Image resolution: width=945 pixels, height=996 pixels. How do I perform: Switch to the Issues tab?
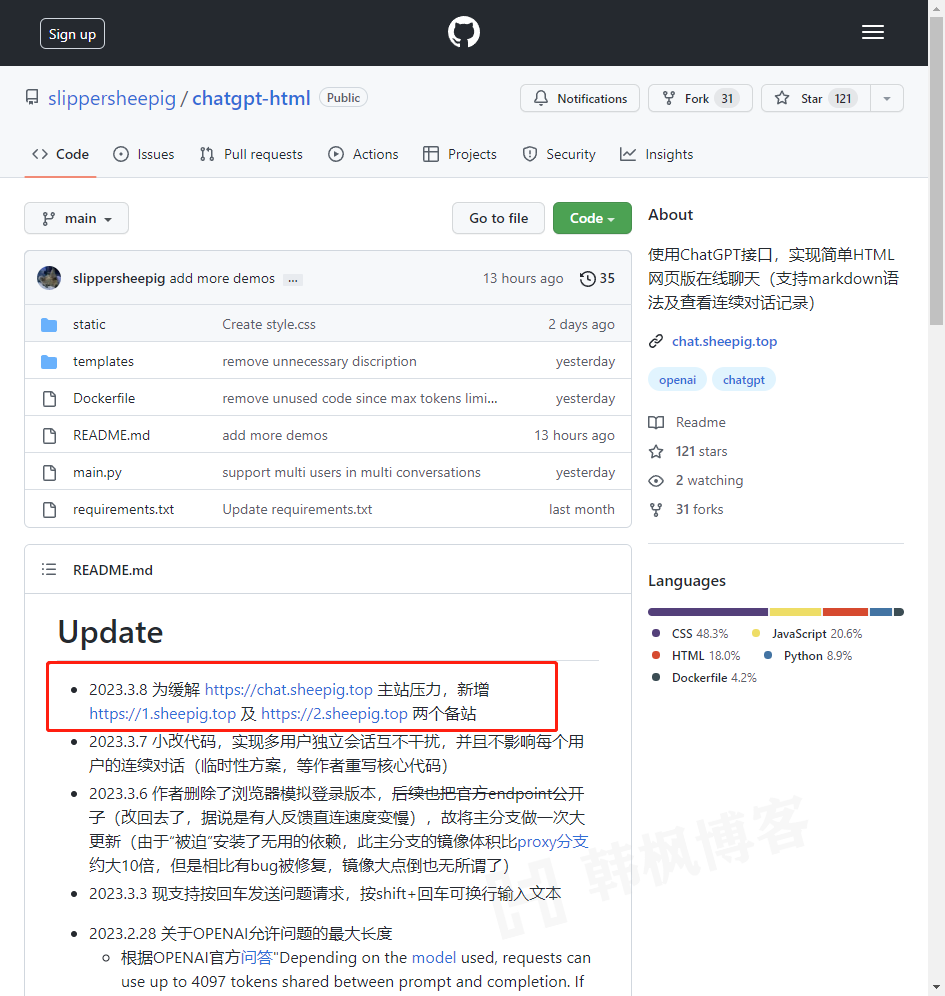tap(144, 154)
